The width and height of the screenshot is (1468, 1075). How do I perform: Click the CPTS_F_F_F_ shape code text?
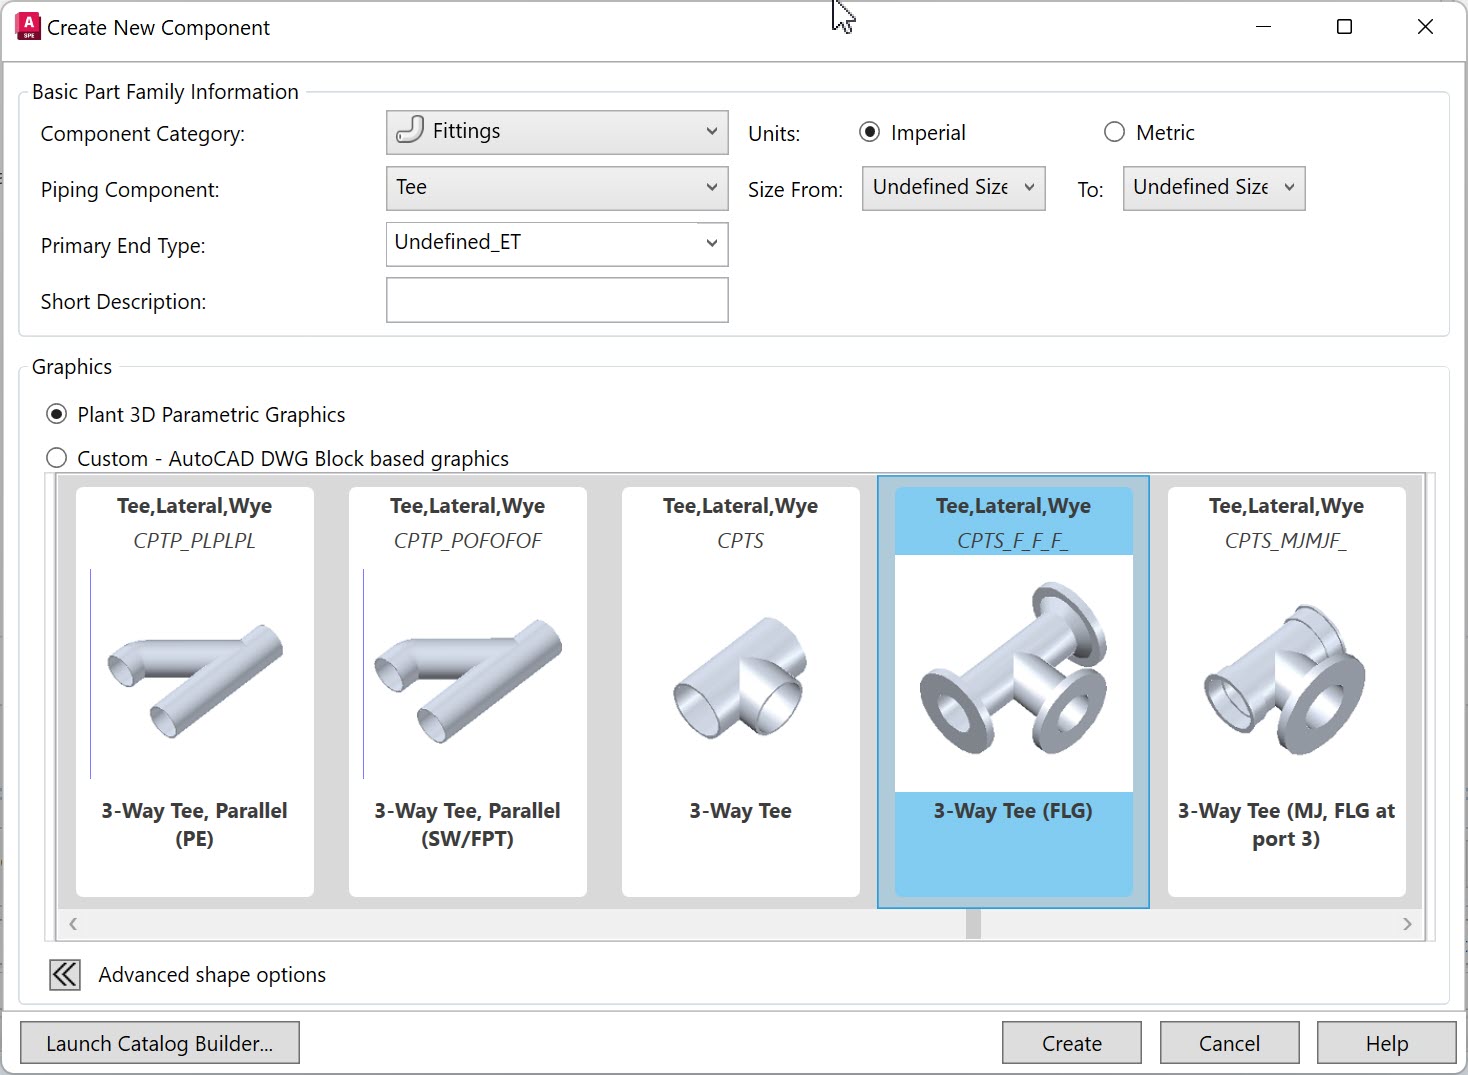[1013, 541]
